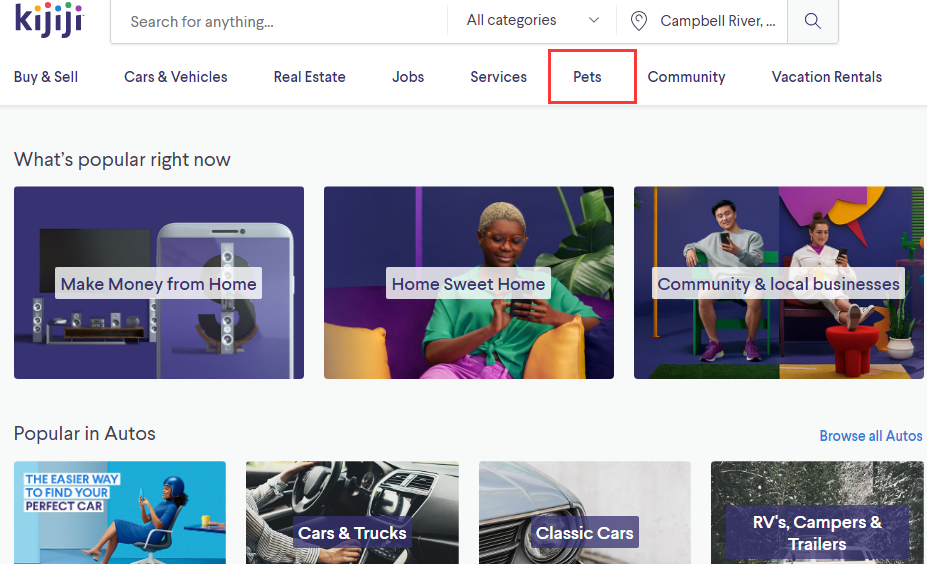
Task: Open the Services category
Action: pyautogui.click(x=498, y=77)
